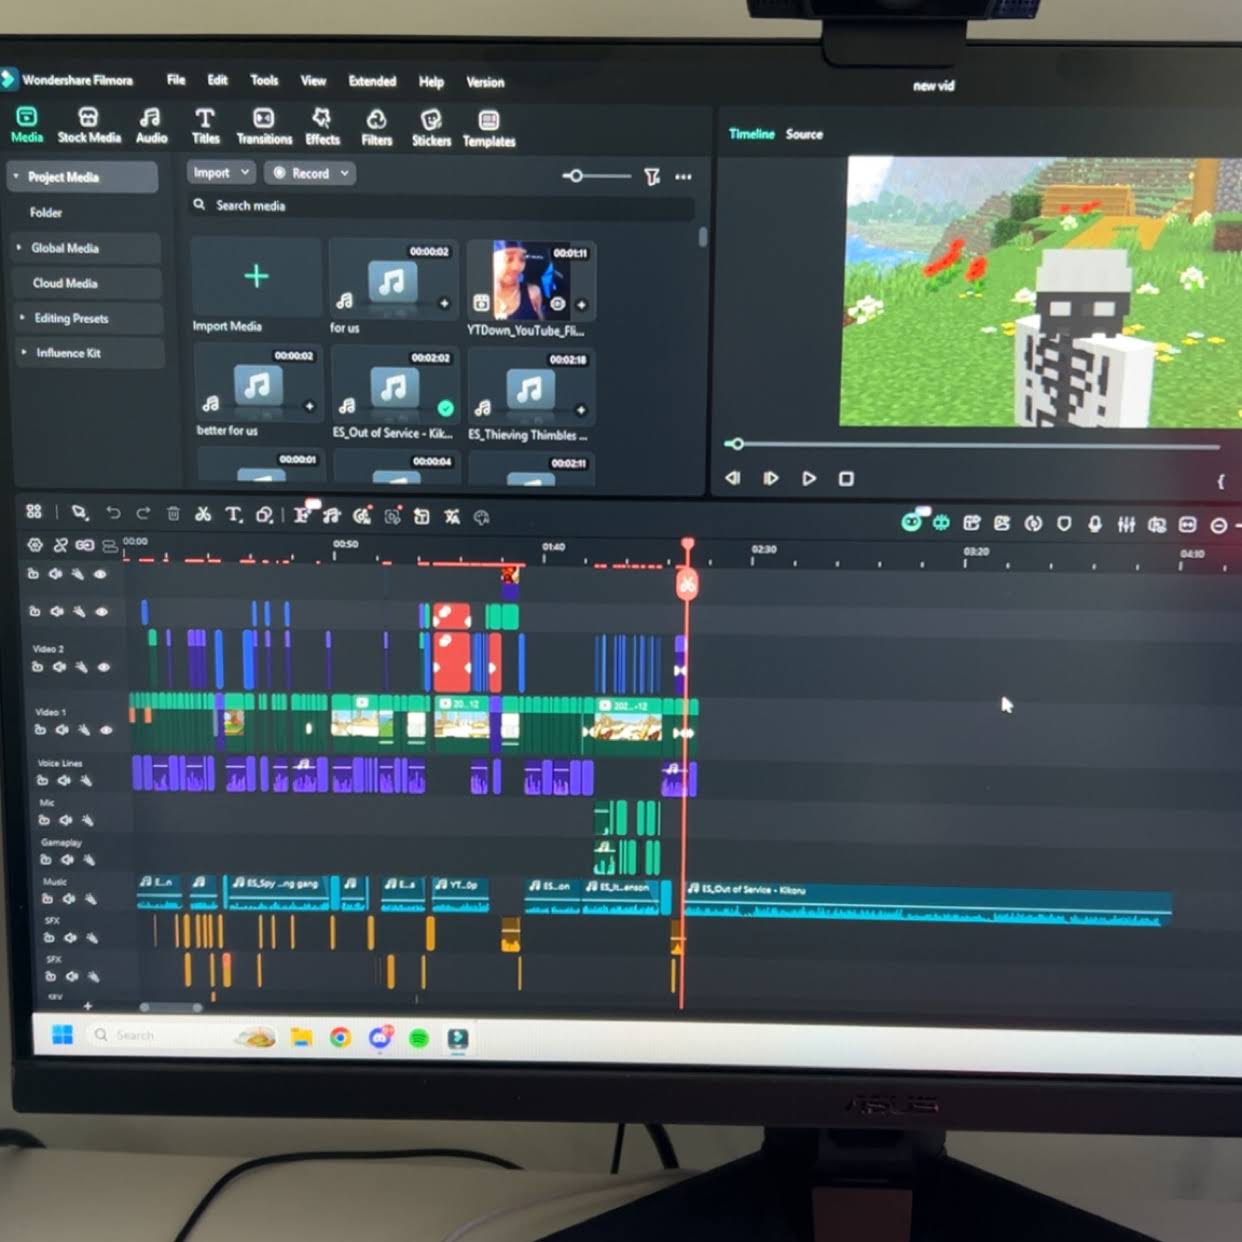Image resolution: width=1242 pixels, height=1242 pixels.
Task: Click the timeline zoom out minus icon
Action: [x=1219, y=525]
